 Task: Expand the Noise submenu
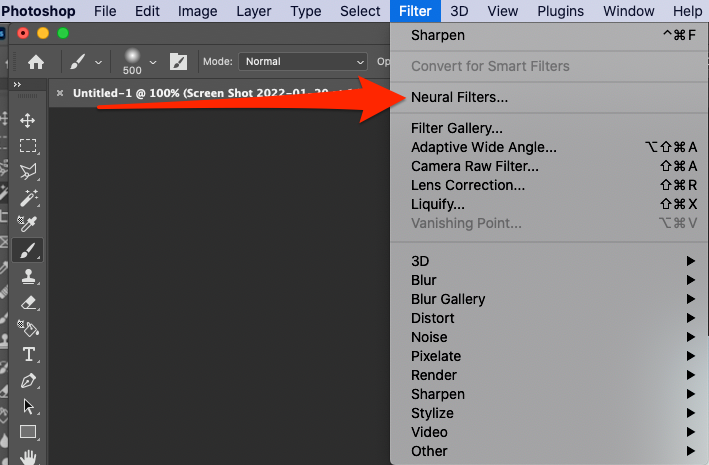[x=549, y=337]
